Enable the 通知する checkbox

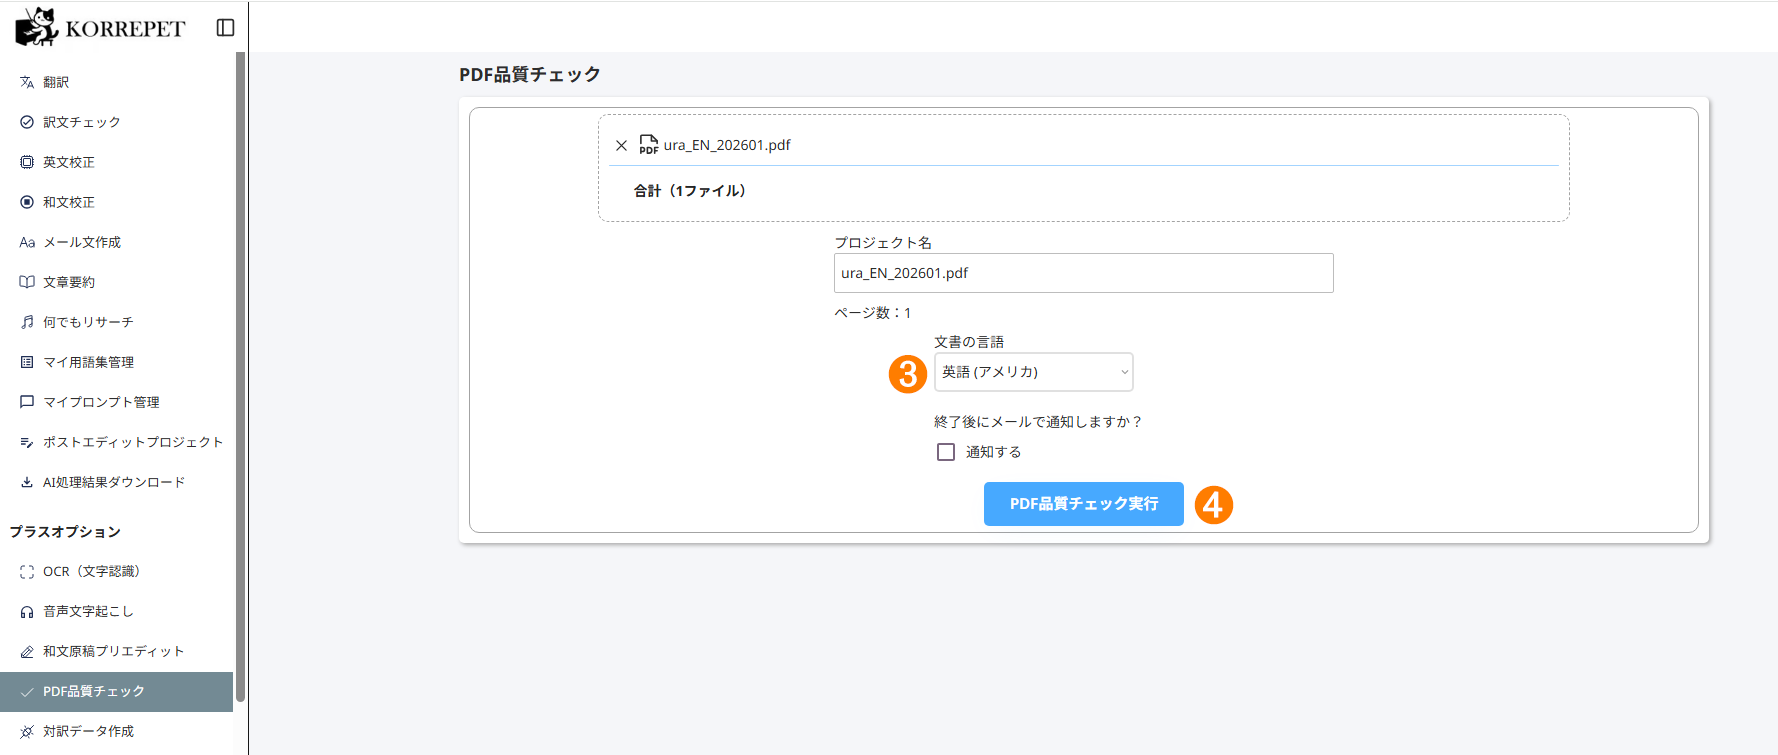click(x=946, y=452)
